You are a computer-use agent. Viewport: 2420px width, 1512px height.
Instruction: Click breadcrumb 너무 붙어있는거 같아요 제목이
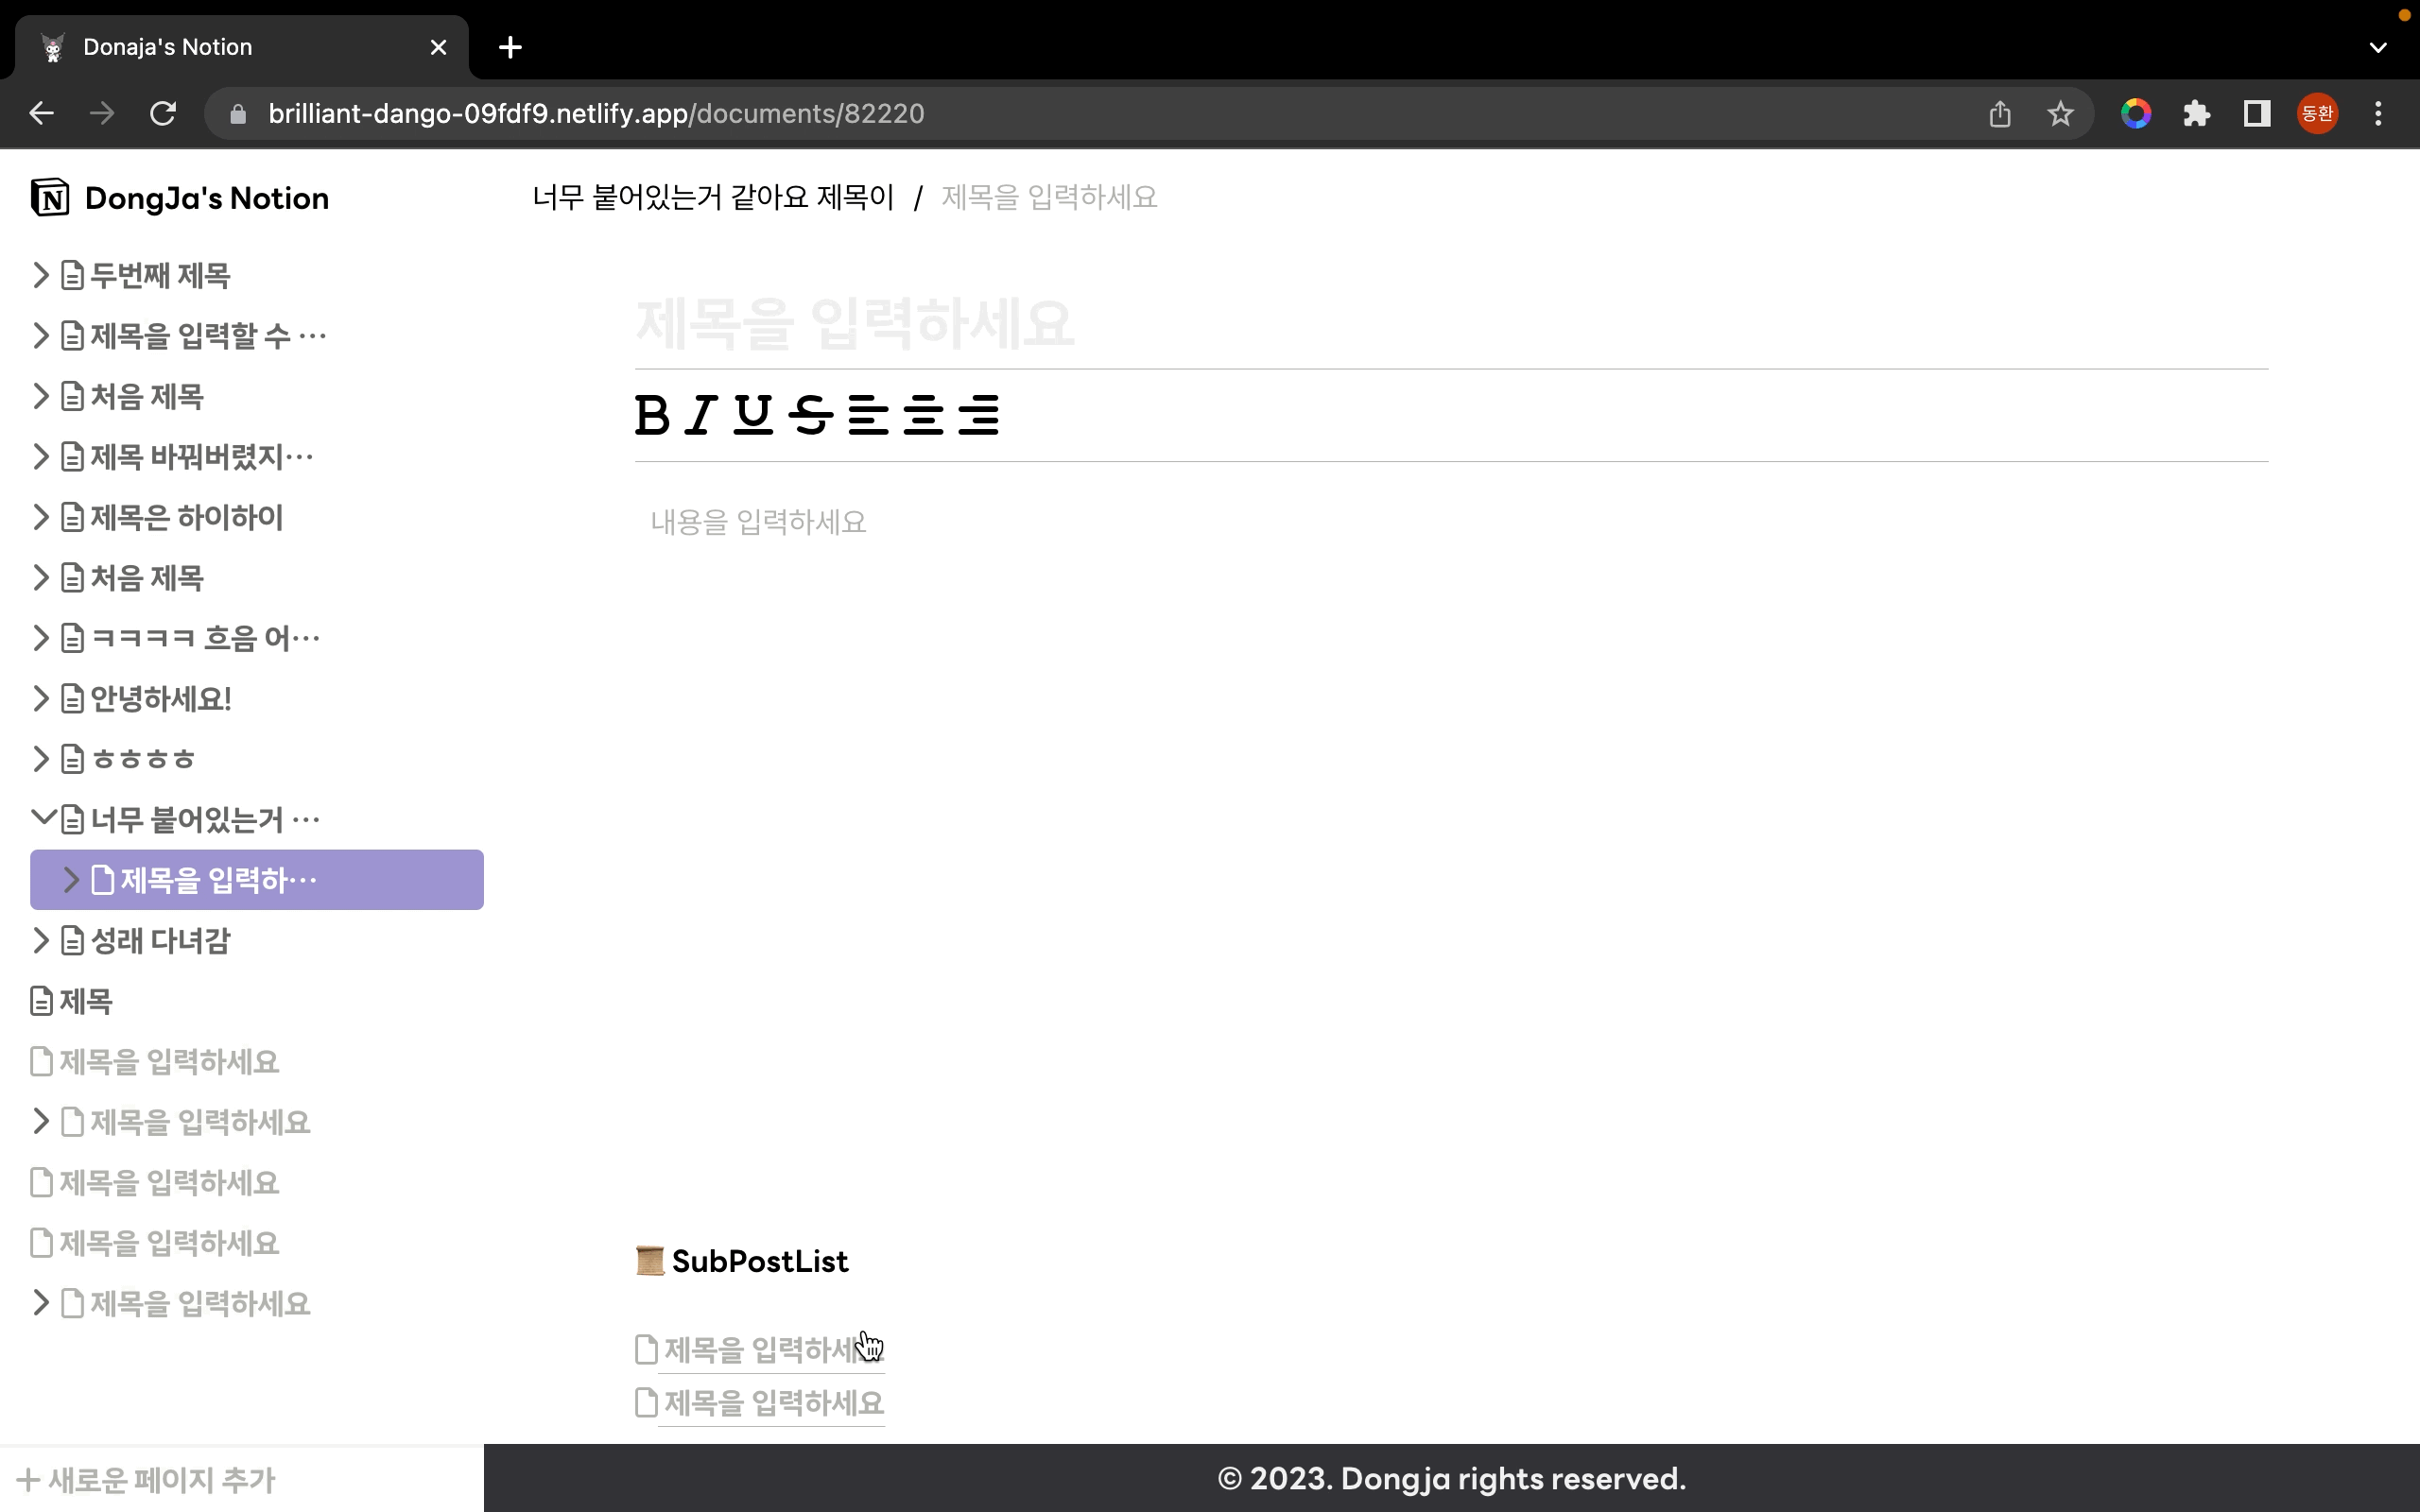coord(713,197)
